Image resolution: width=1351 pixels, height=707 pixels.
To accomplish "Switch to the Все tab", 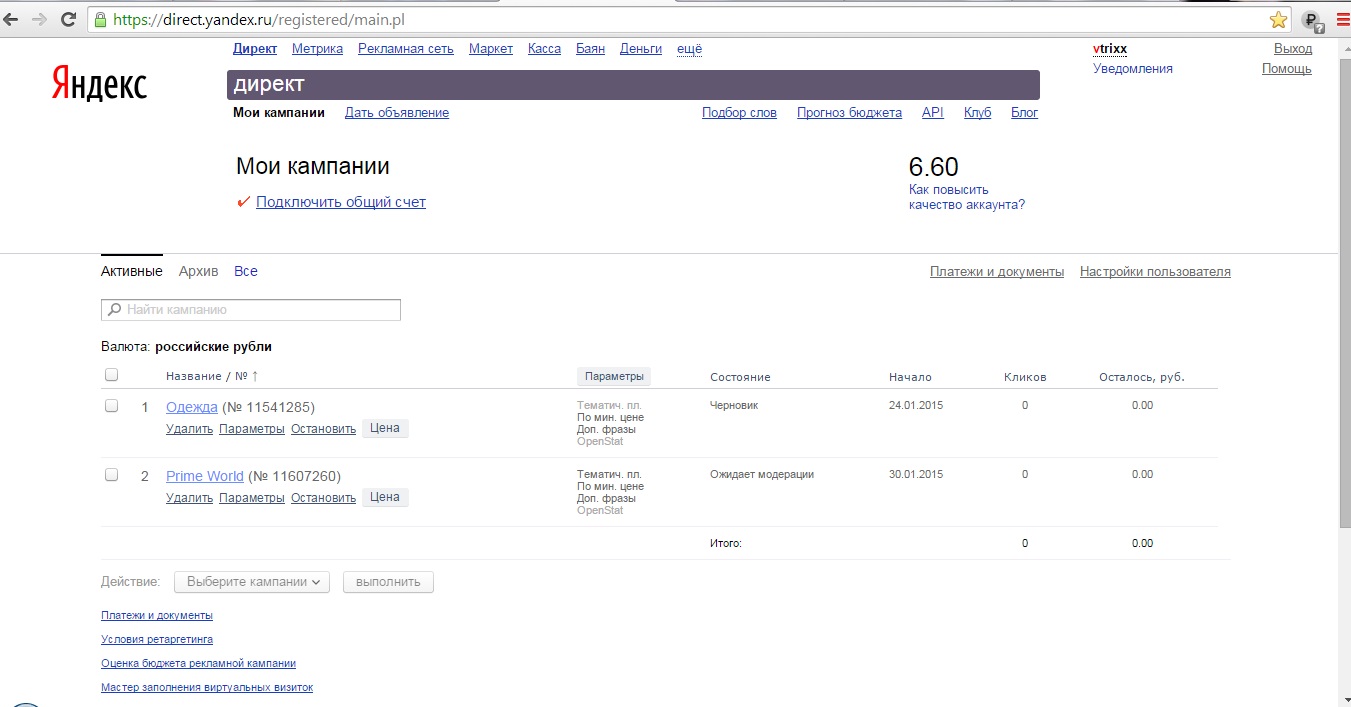I will click(x=246, y=271).
